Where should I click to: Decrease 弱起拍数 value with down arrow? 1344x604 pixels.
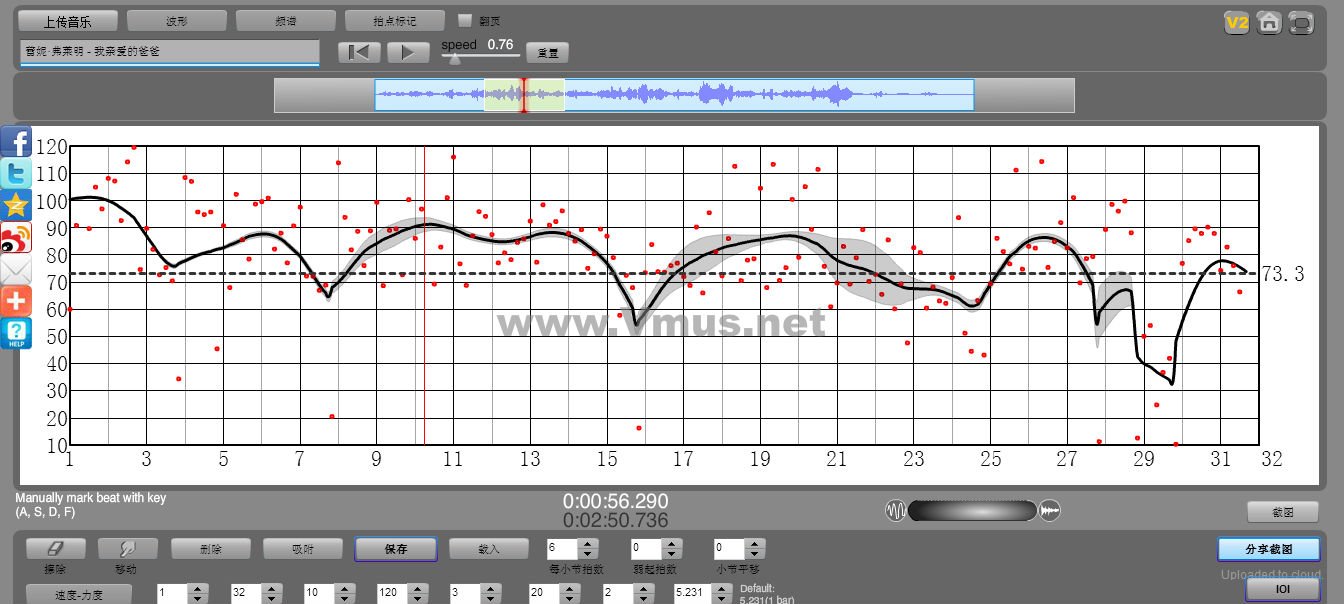click(x=670, y=554)
